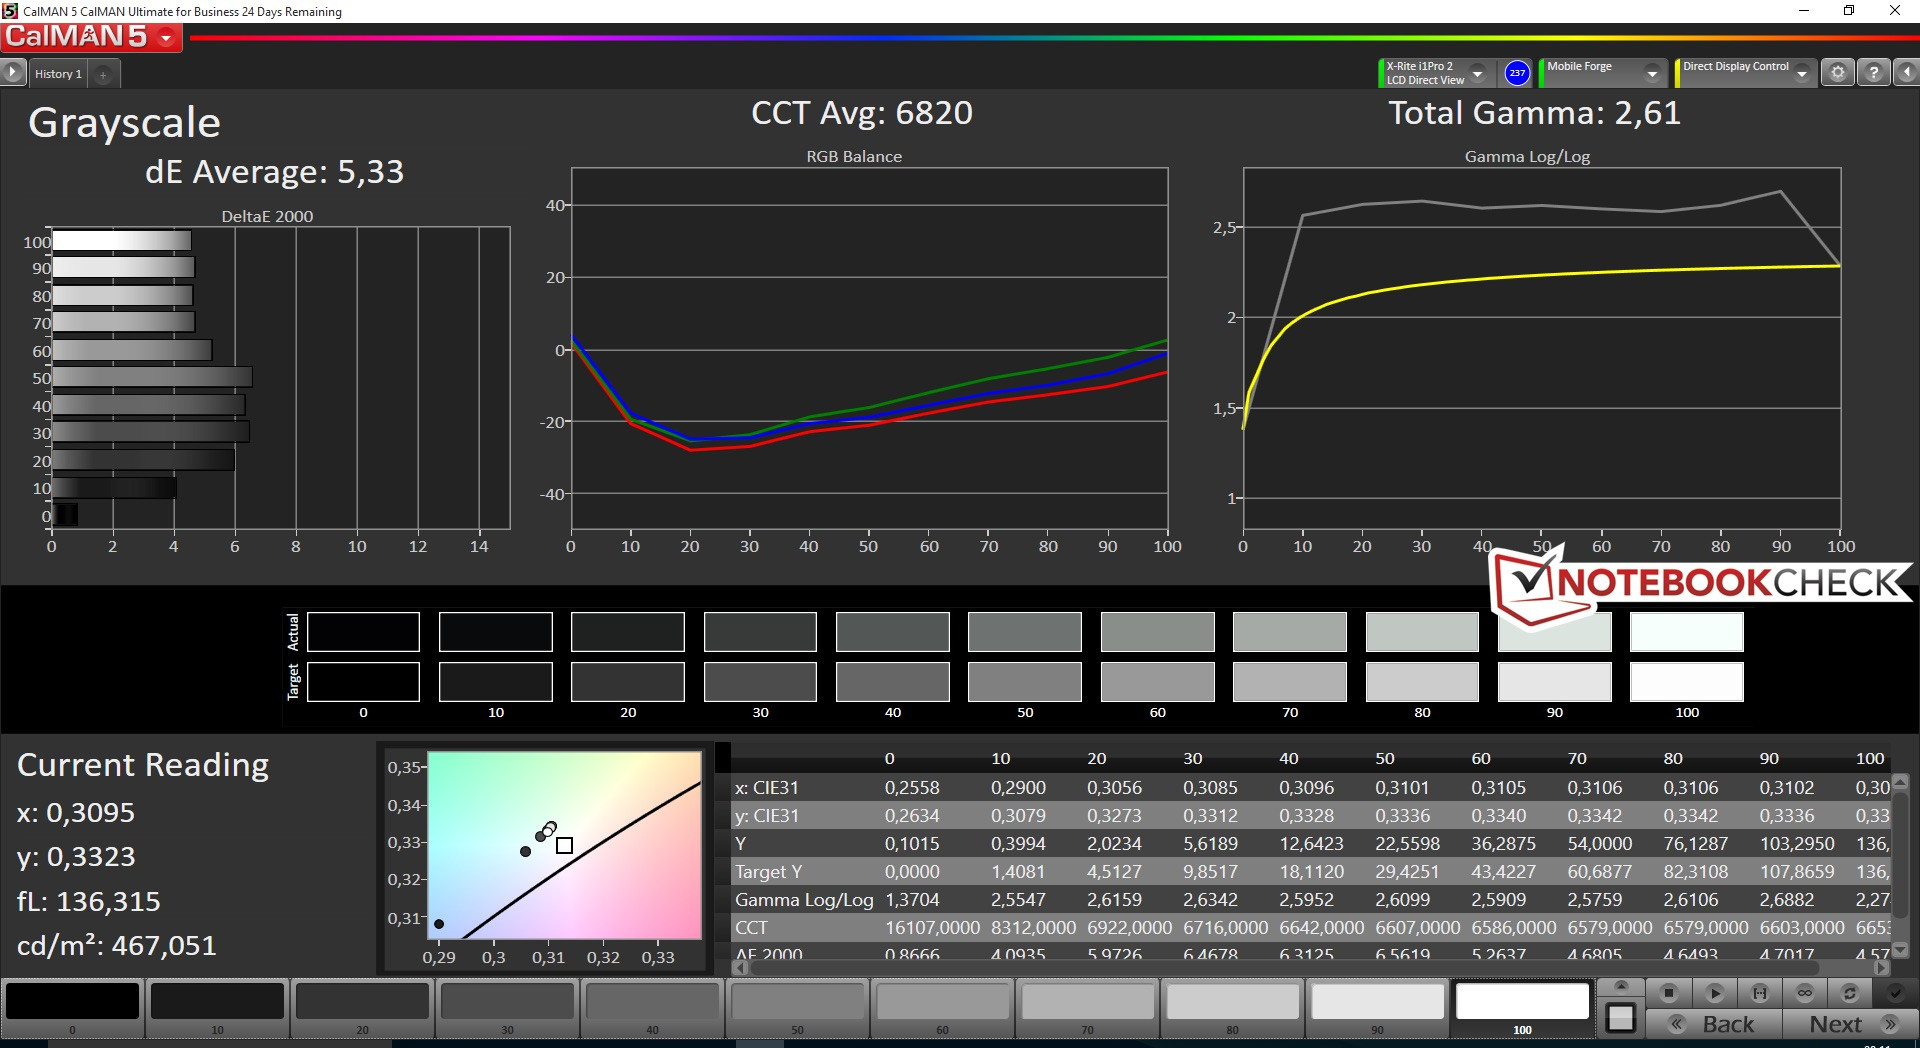This screenshot has height=1048, width=1920.
Task: Open the settings gear
Action: pyautogui.click(x=1837, y=73)
